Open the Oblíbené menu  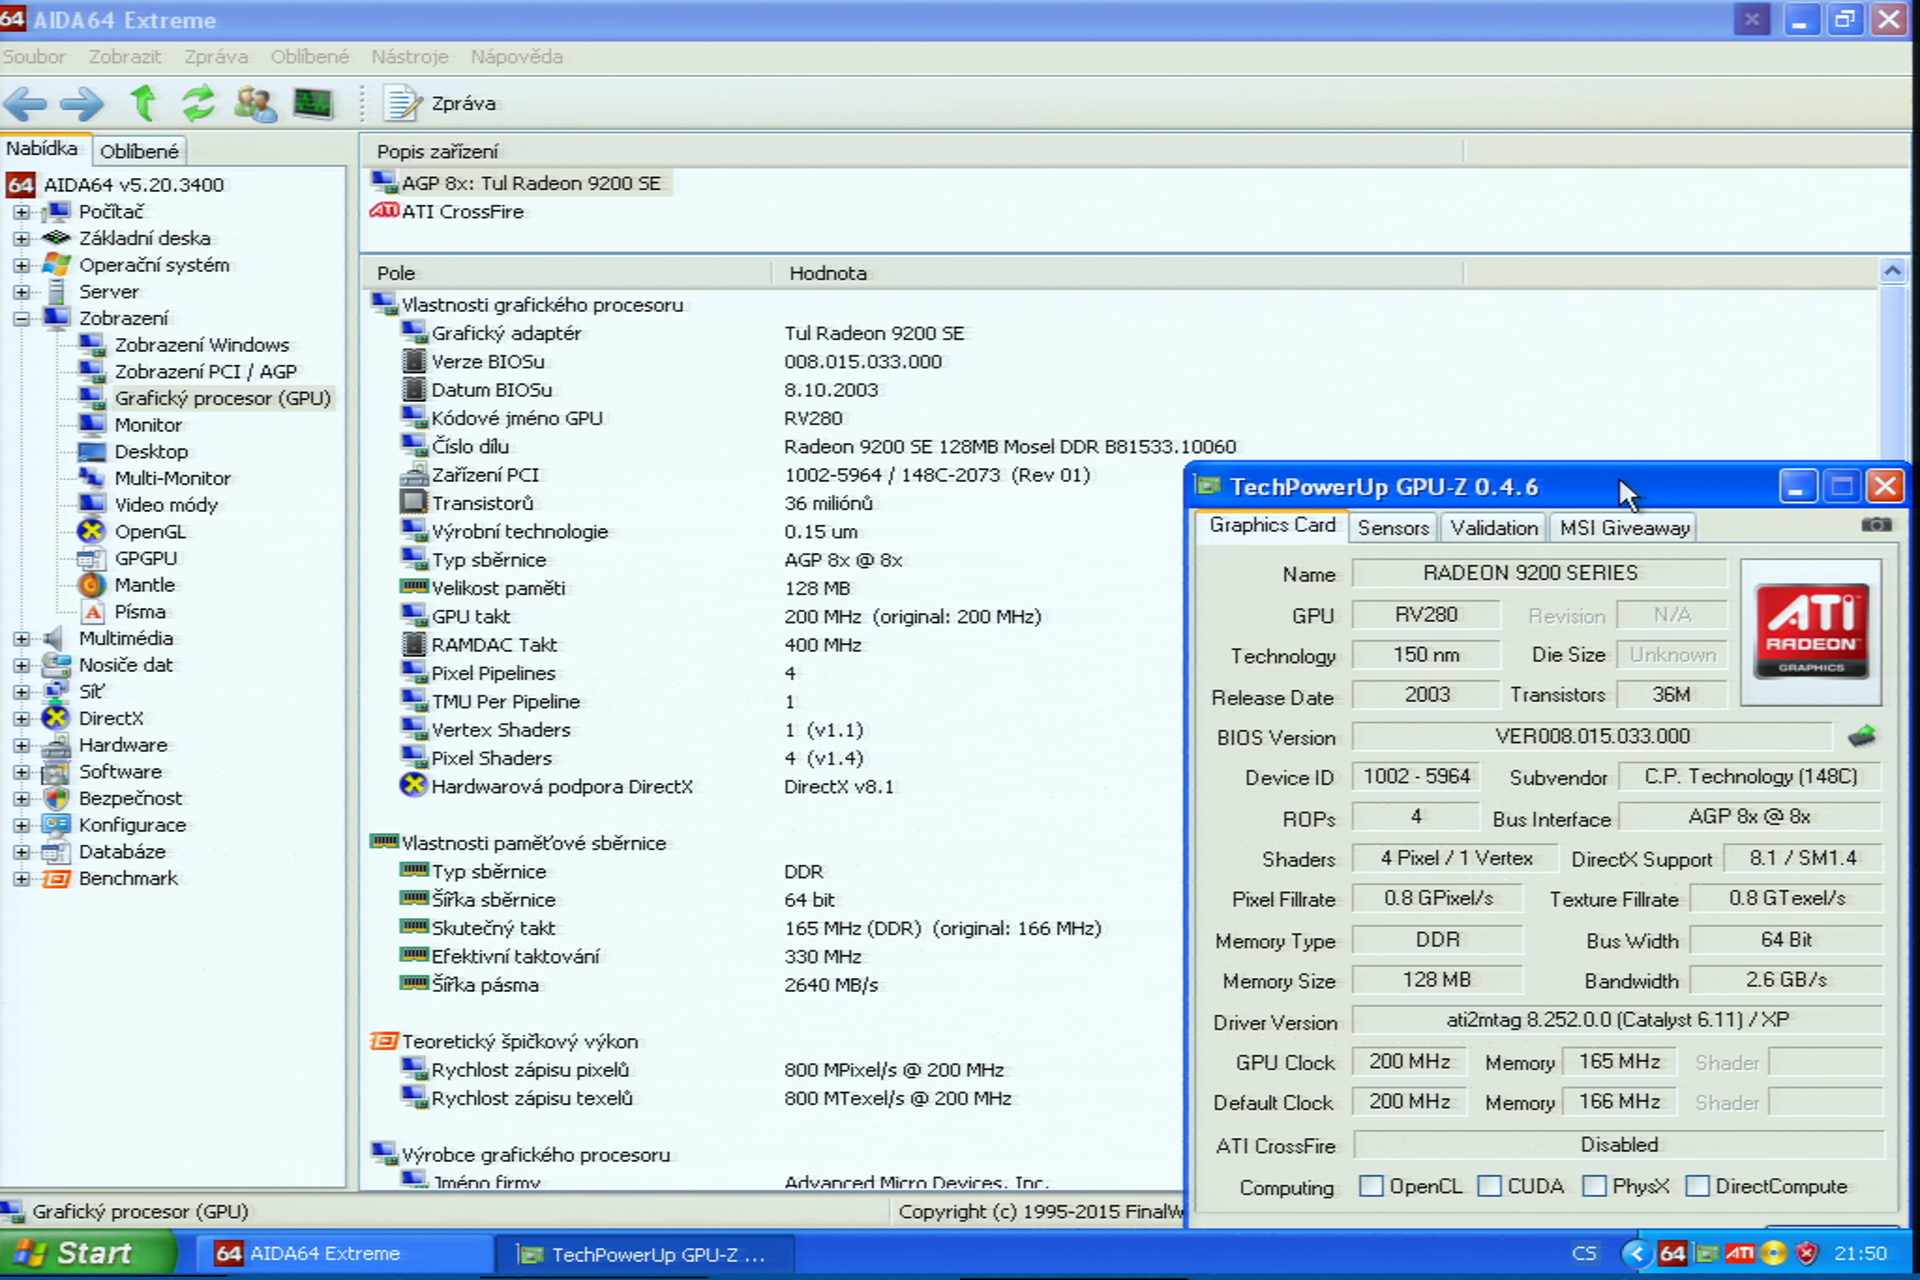309,57
